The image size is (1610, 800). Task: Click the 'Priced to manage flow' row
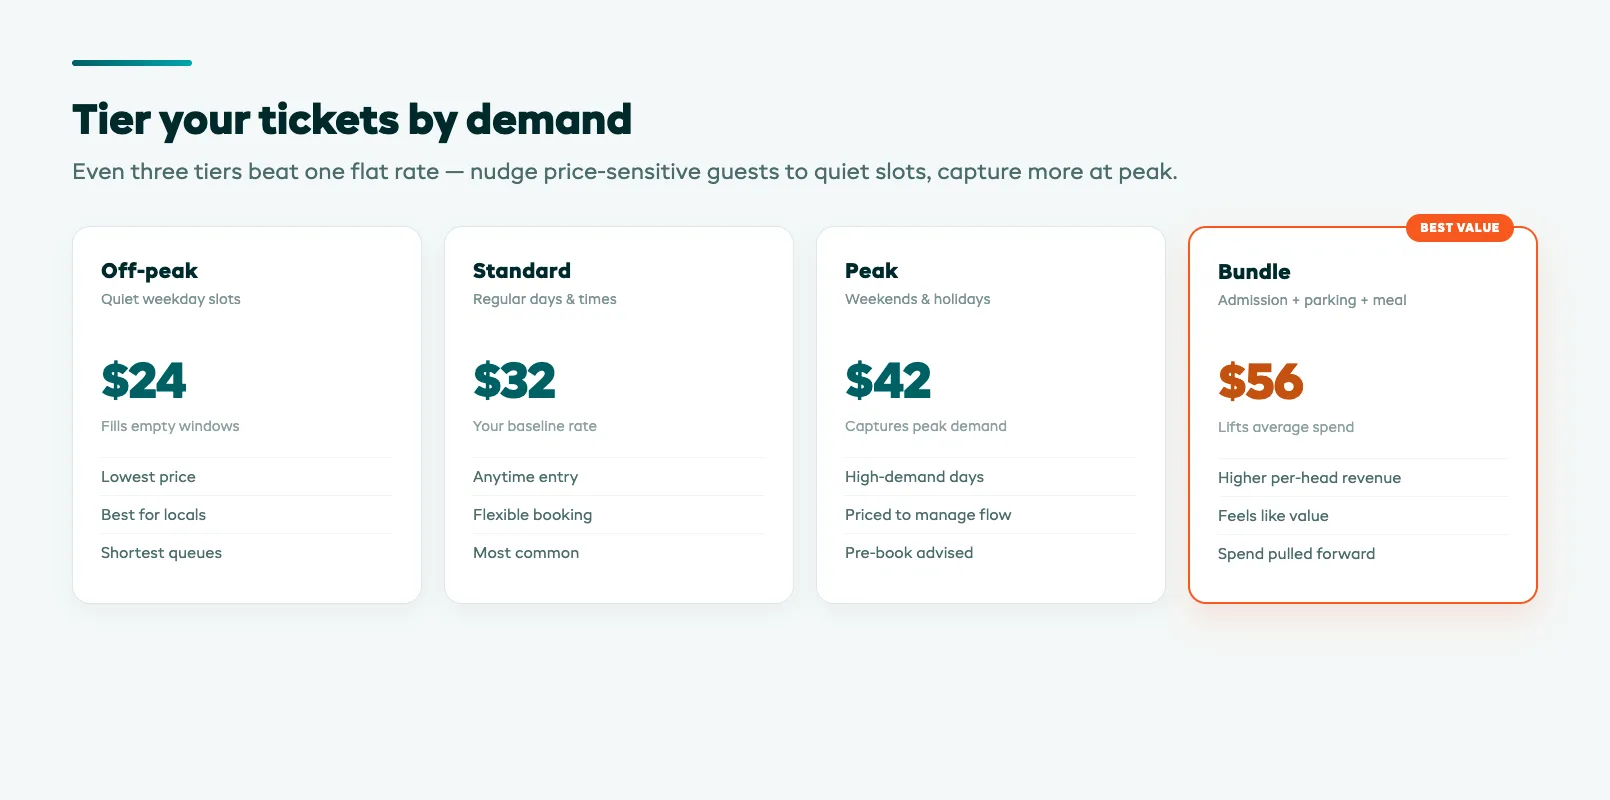(x=991, y=515)
